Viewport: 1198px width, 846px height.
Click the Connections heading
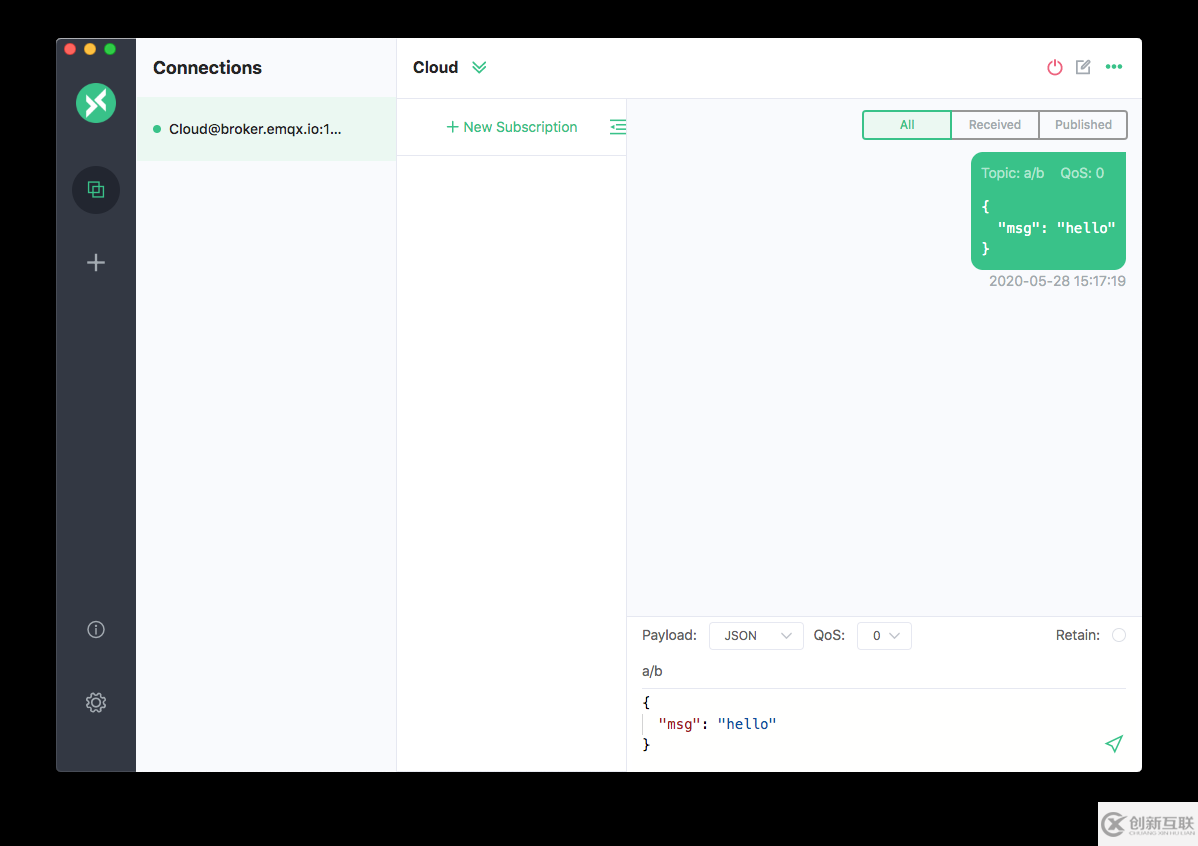207,68
